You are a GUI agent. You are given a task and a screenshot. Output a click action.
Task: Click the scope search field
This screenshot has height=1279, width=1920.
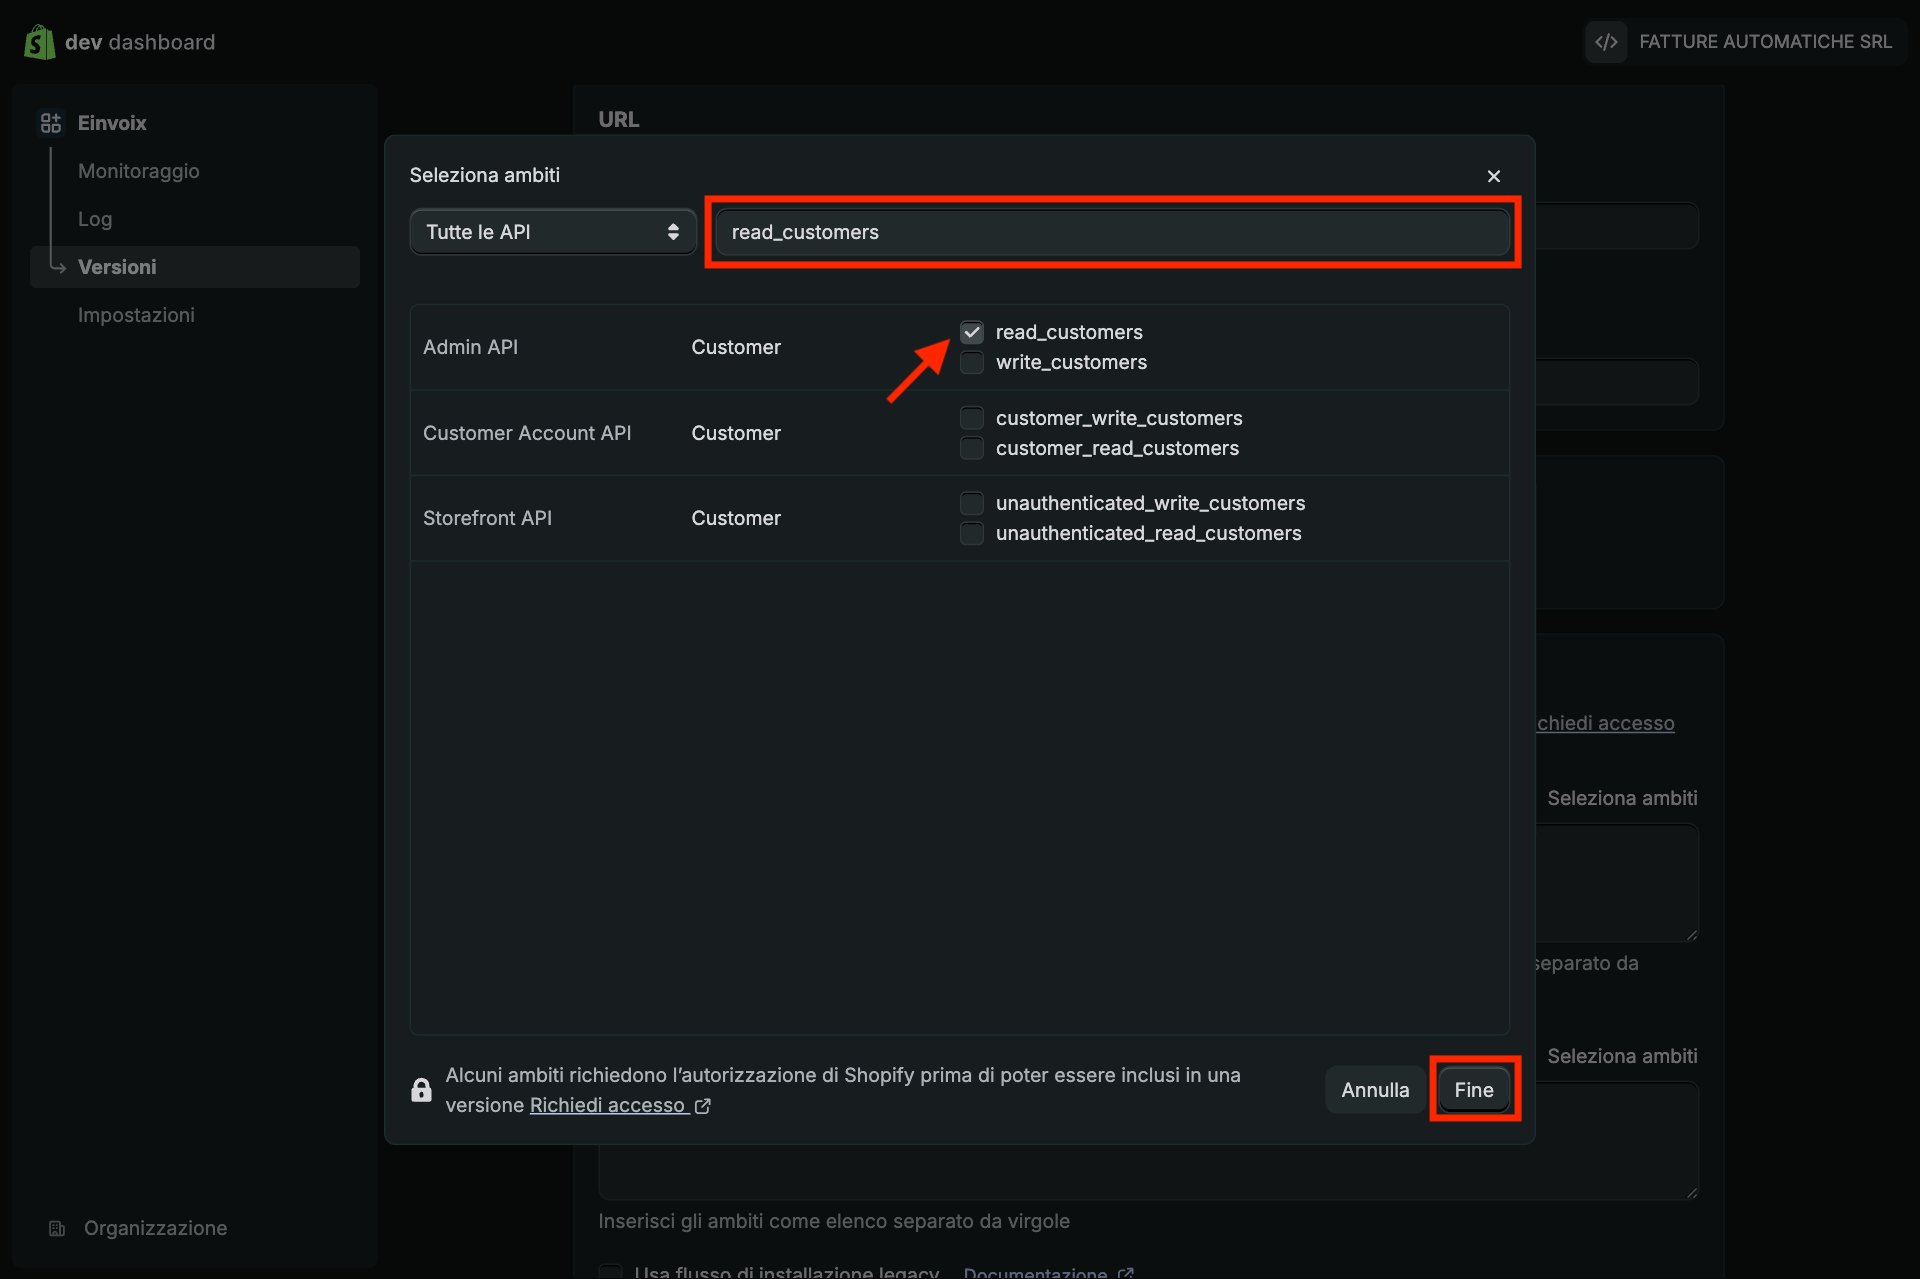click(1113, 232)
